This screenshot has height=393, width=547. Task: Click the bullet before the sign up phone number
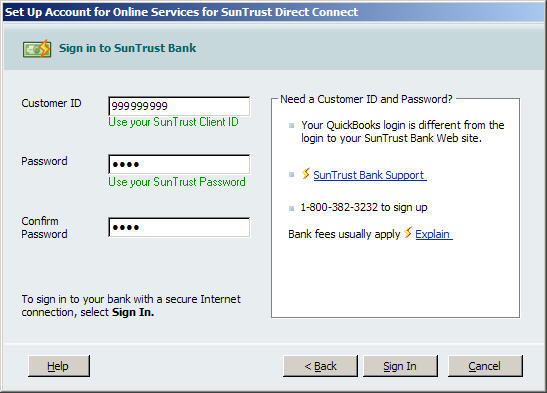[x=292, y=209]
